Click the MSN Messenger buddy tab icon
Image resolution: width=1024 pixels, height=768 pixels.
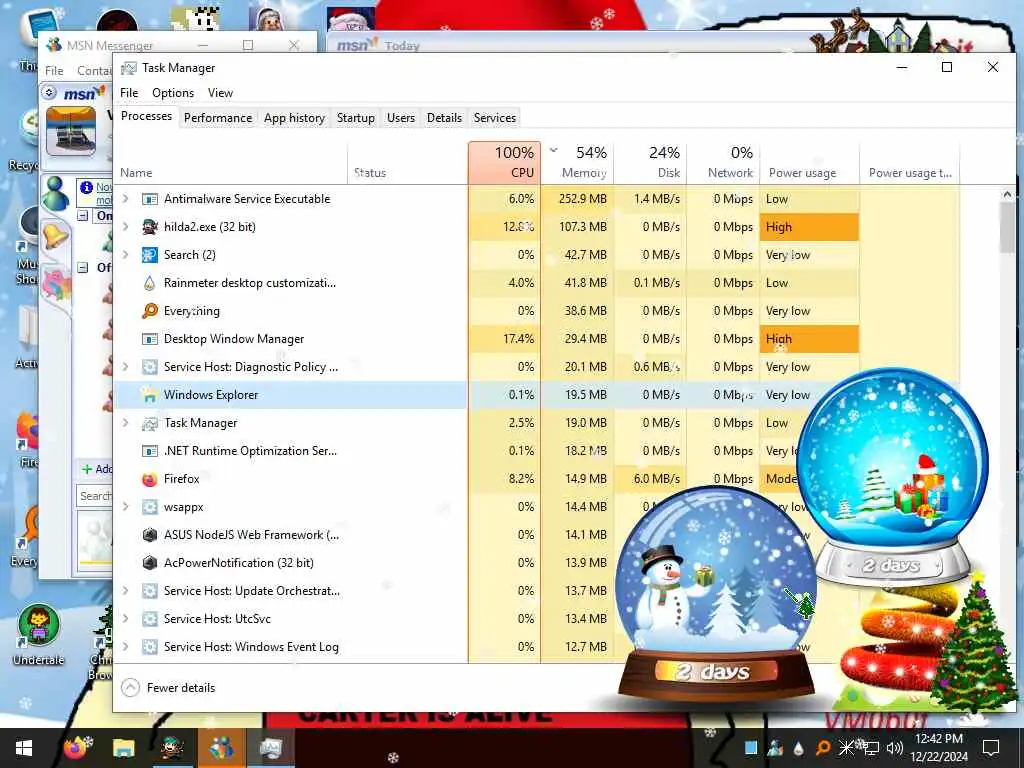56,194
